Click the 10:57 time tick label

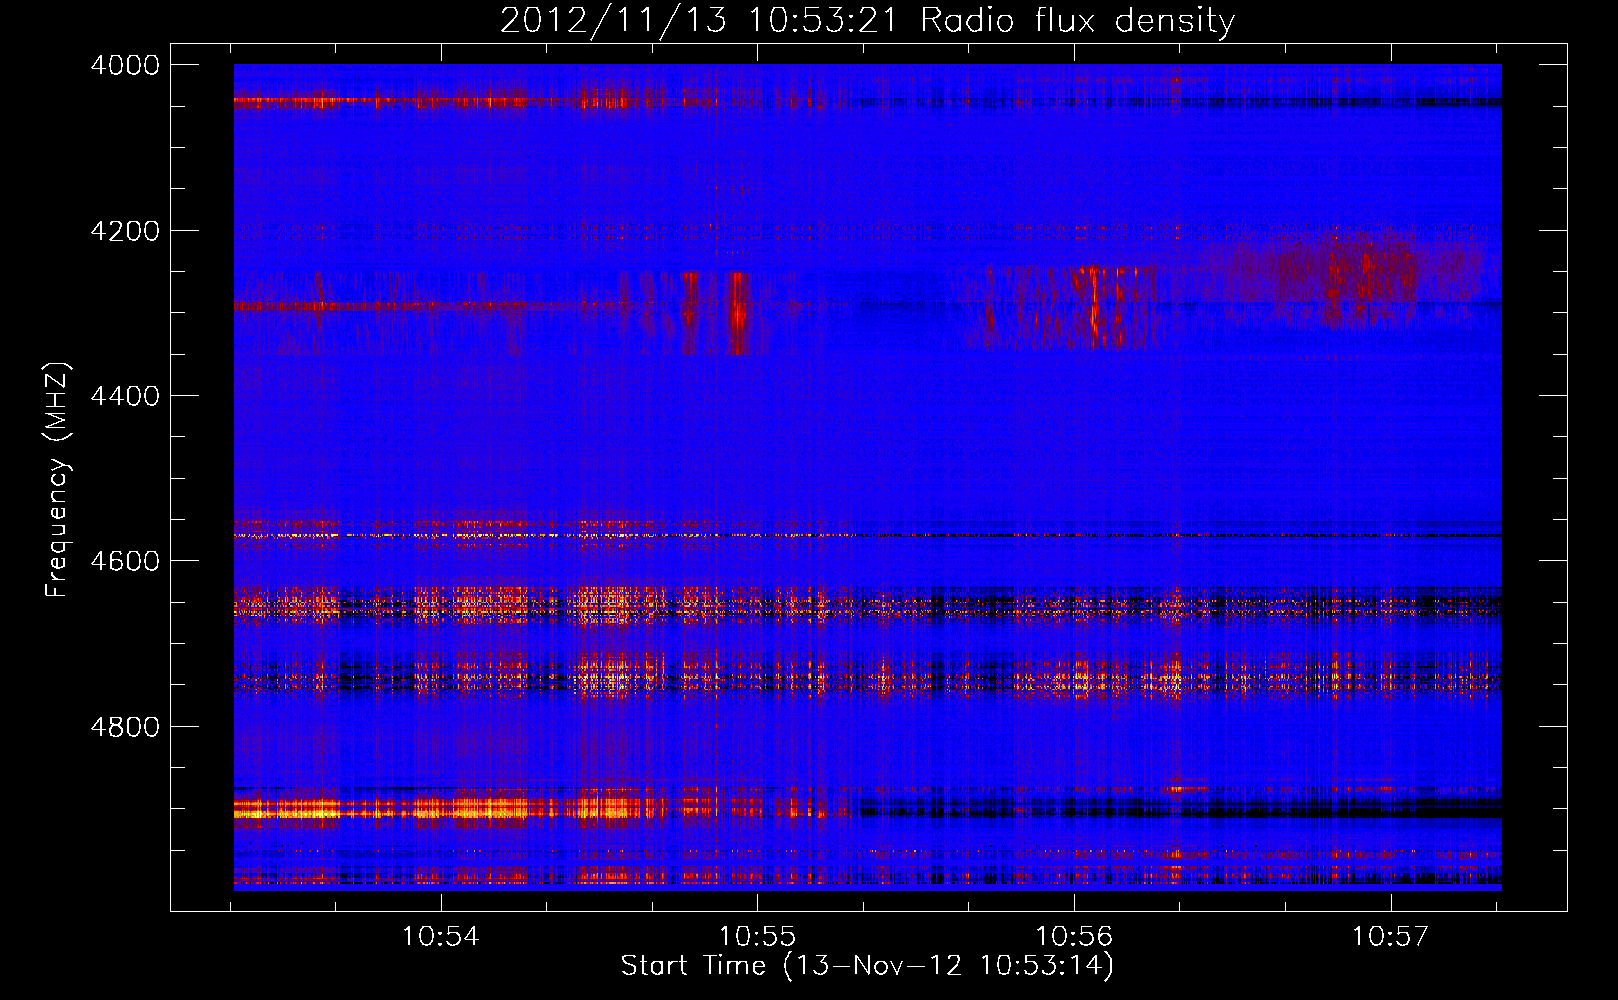(x=1391, y=937)
